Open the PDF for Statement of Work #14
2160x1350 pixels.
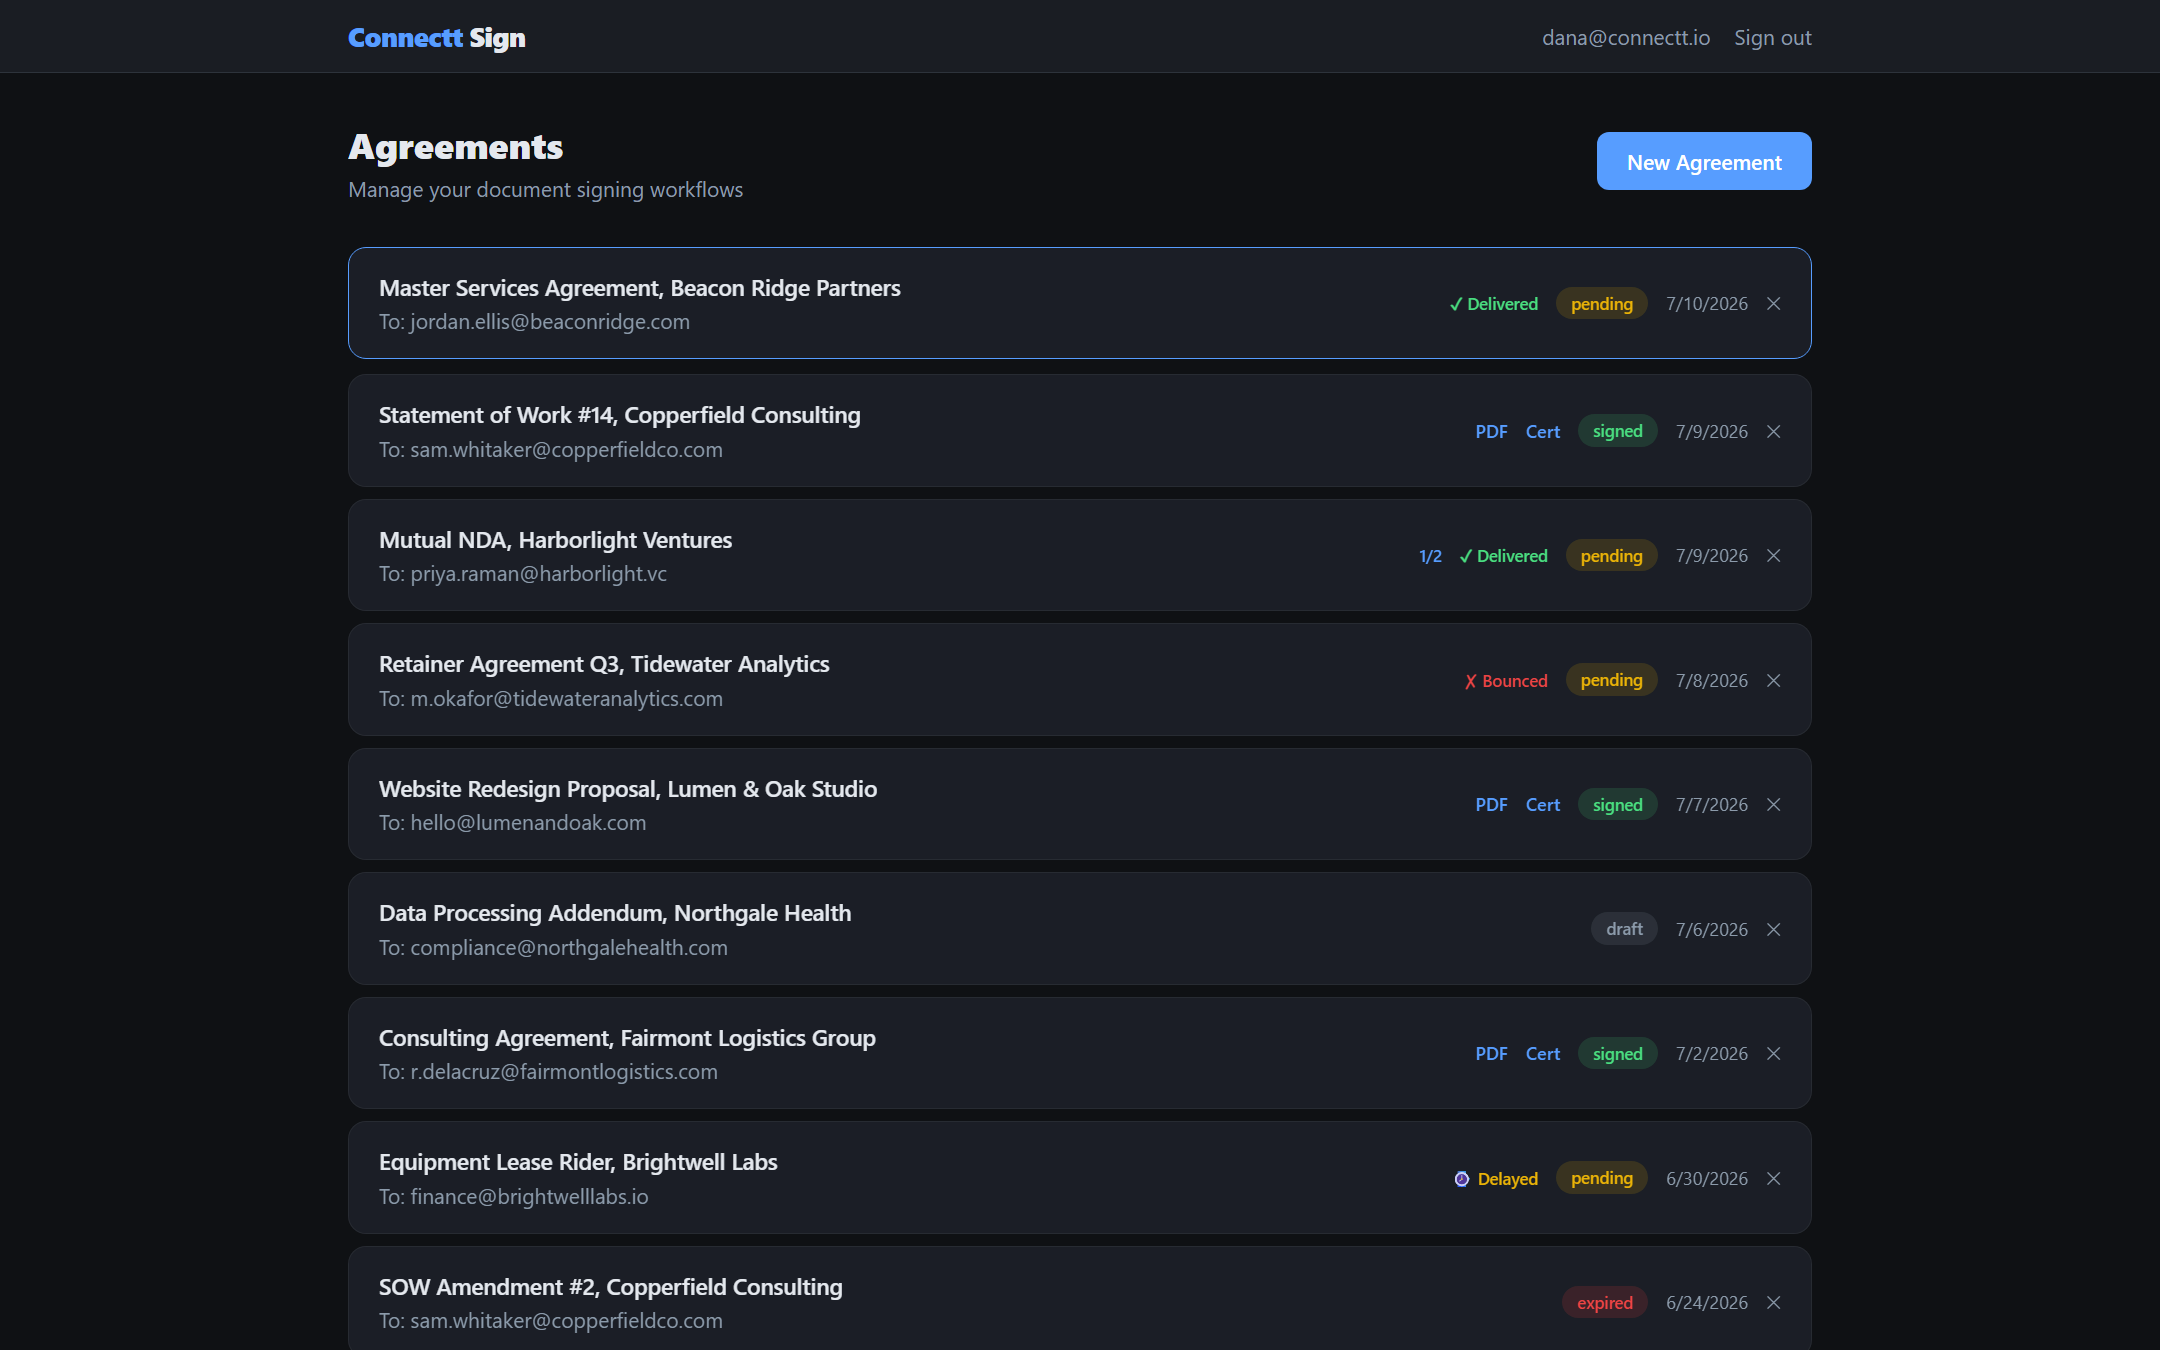tap(1491, 431)
